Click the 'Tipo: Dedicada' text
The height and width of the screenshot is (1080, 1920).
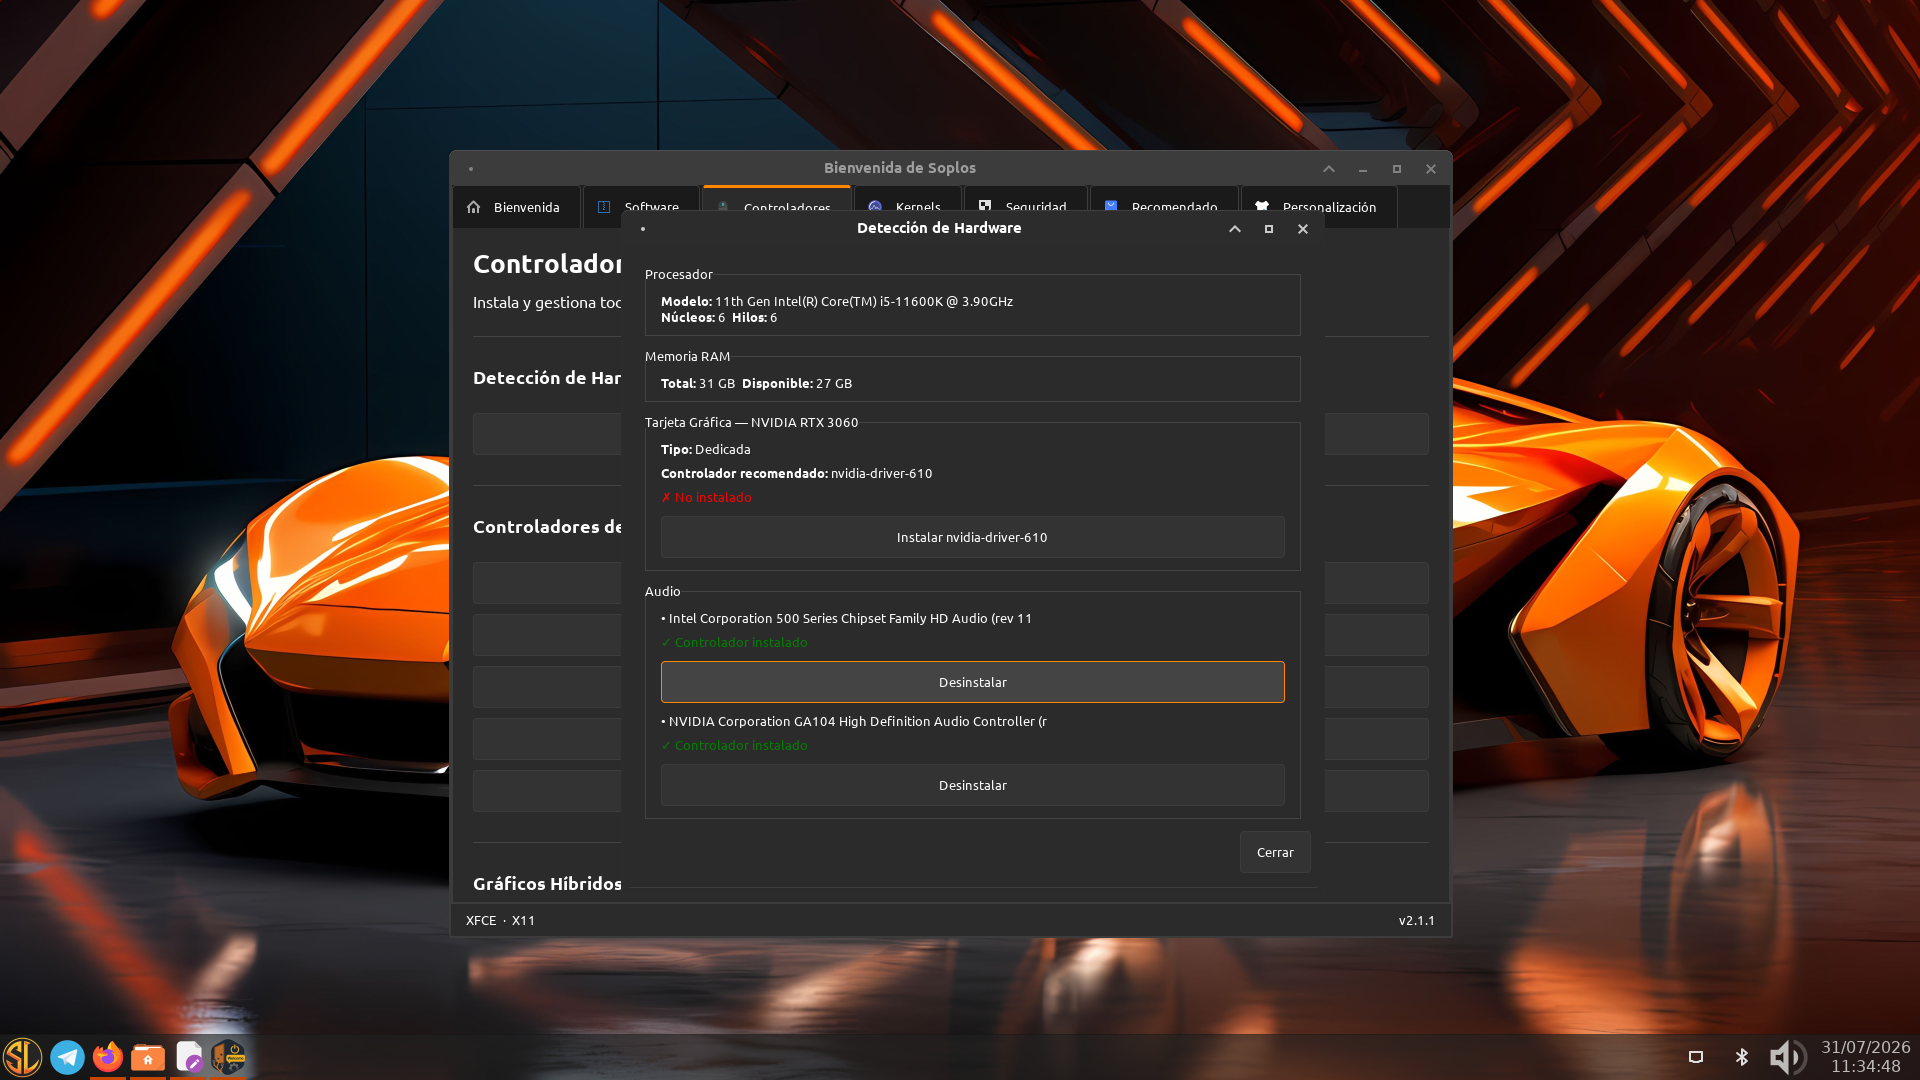tap(706, 450)
